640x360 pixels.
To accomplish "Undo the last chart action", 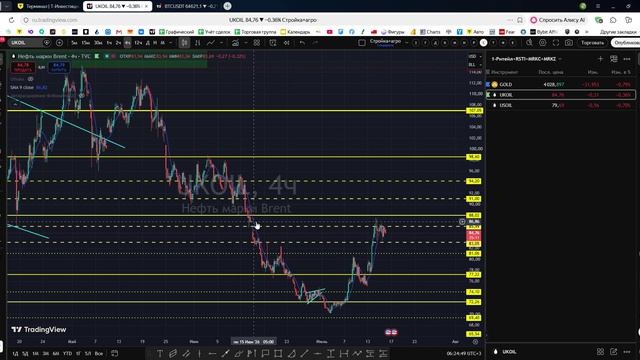I will coord(302,43).
